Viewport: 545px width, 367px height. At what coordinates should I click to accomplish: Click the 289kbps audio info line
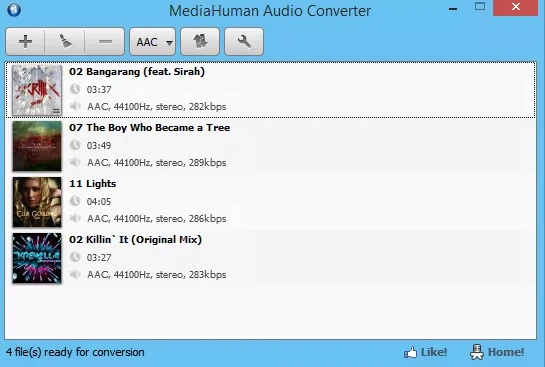click(x=157, y=162)
